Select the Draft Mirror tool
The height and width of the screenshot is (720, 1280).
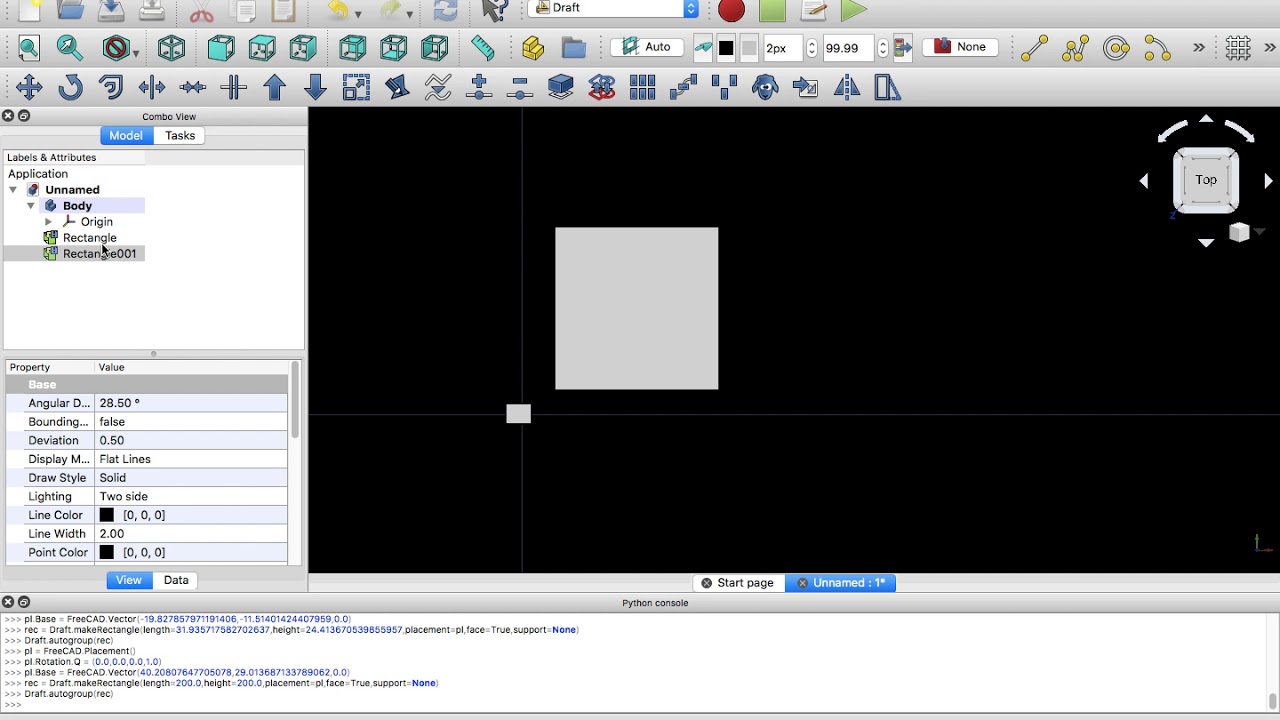847,88
